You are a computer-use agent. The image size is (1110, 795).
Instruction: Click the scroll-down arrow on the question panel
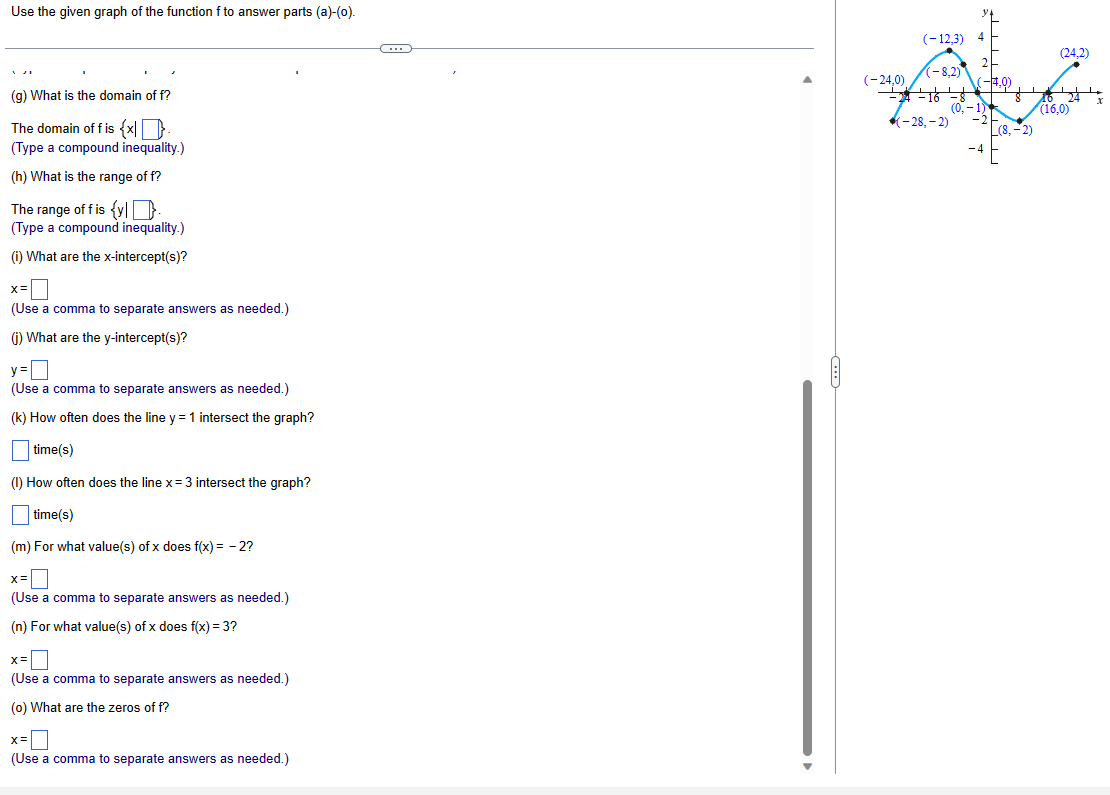click(808, 764)
